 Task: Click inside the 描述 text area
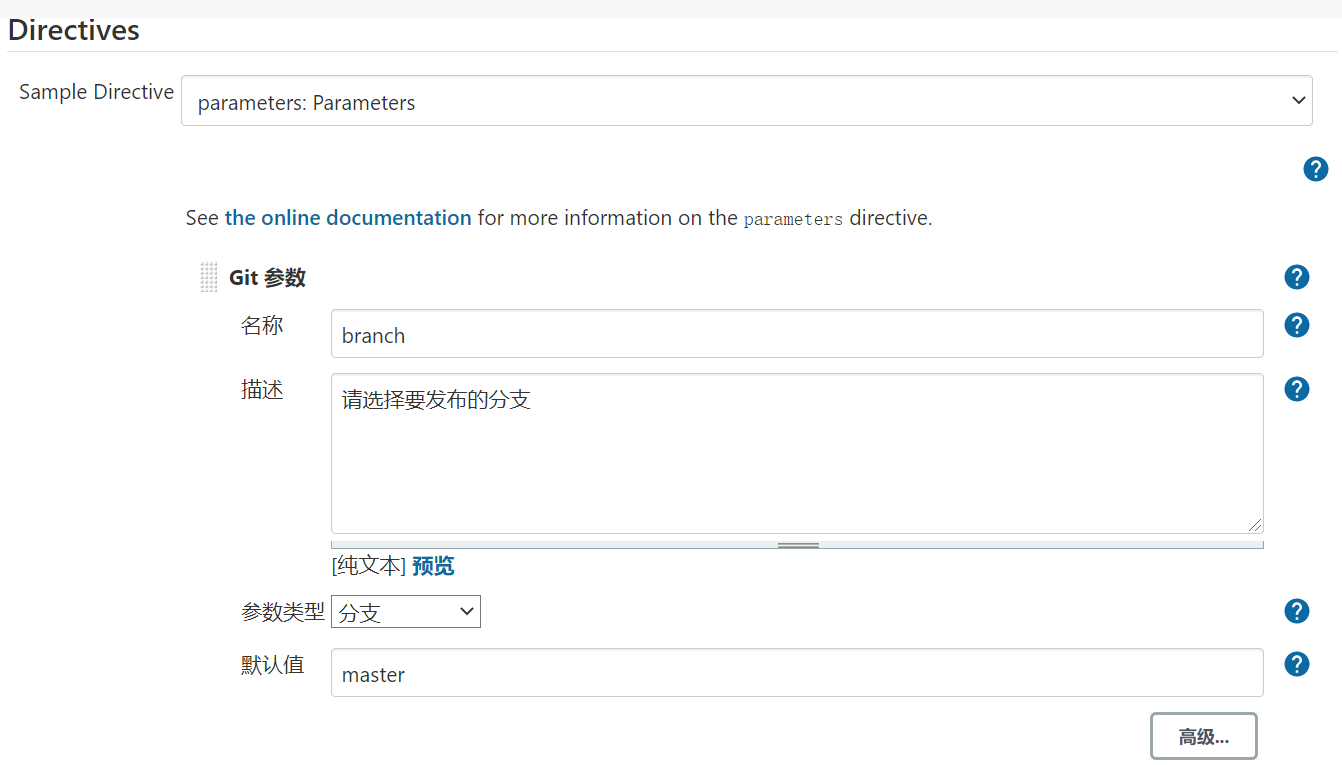(x=797, y=454)
